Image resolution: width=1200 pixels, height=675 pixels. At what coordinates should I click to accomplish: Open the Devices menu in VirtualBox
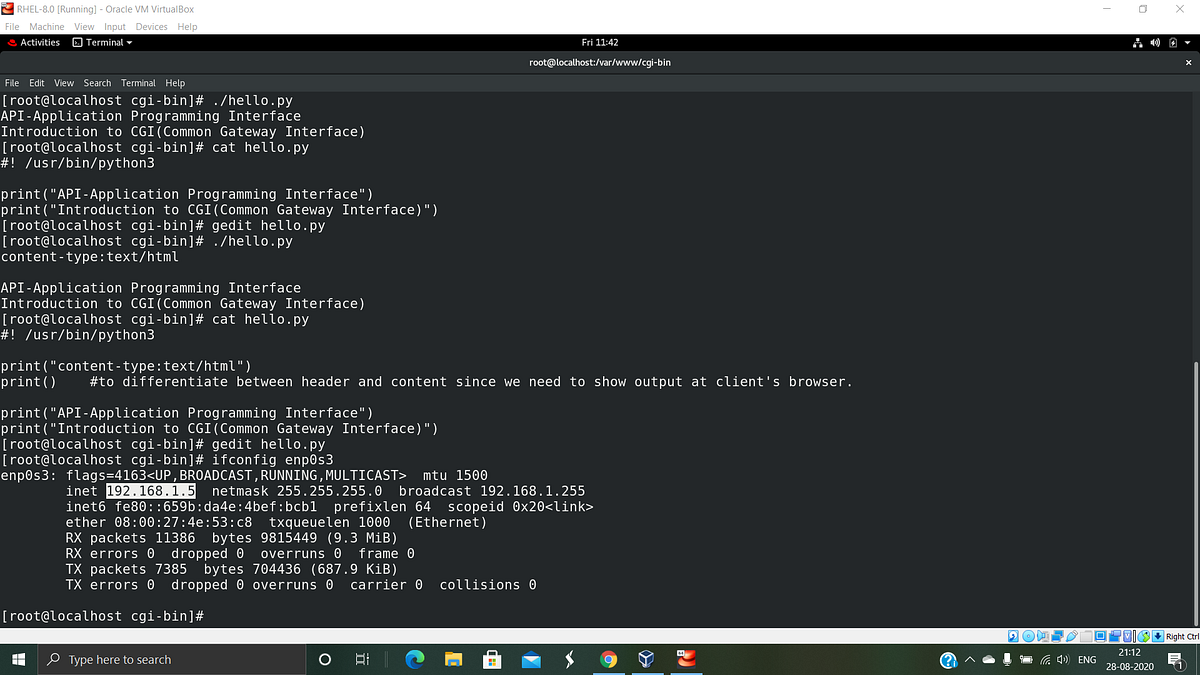[151, 26]
